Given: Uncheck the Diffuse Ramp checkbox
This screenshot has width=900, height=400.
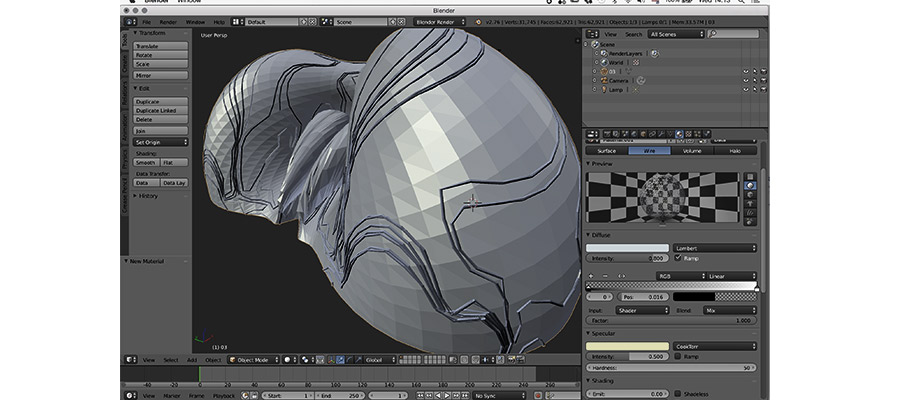Looking at the screenshot, I should coord(678,259).
